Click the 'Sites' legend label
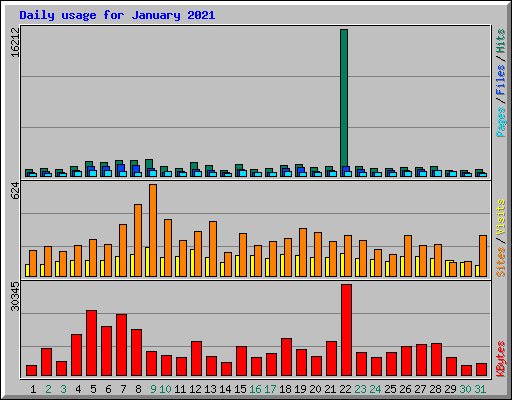The height and width of the screenshot is (400, 512). pos(500,262)
